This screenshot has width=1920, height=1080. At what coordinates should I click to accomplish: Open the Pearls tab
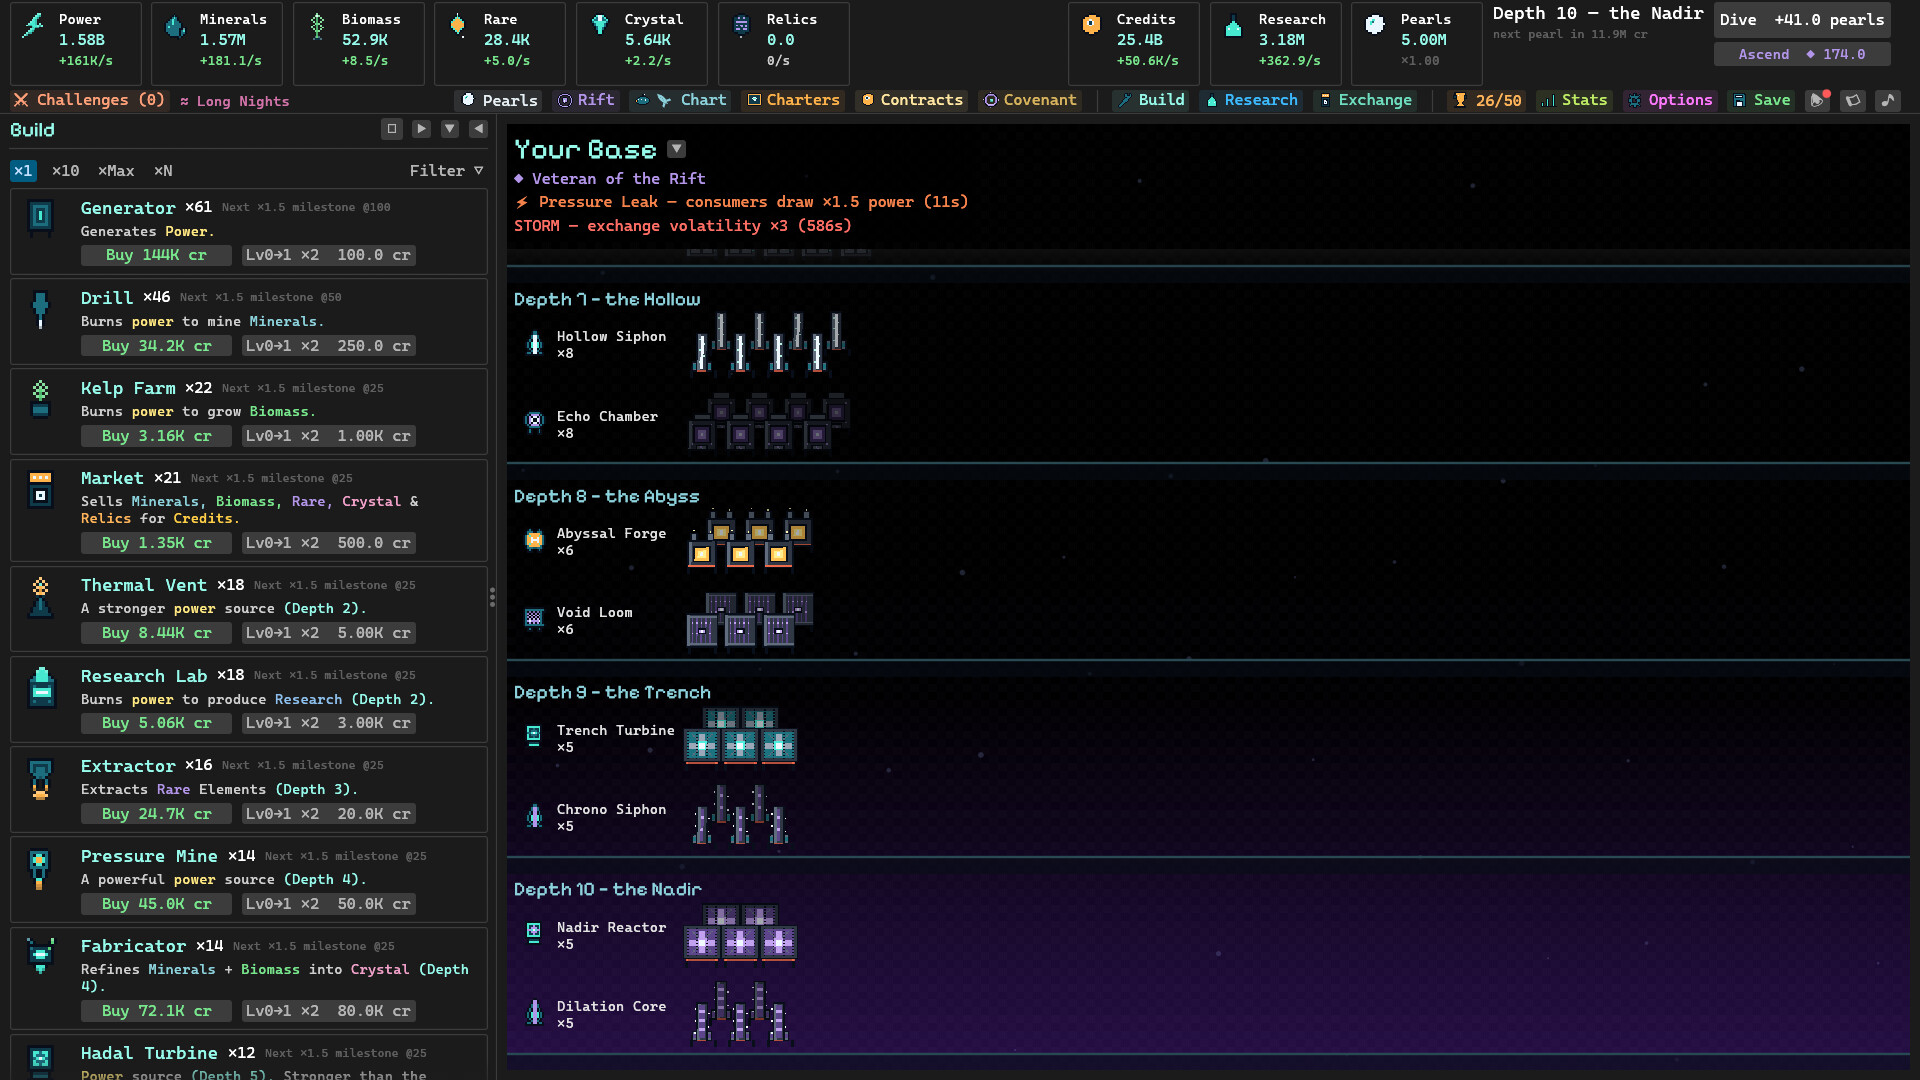499,100
